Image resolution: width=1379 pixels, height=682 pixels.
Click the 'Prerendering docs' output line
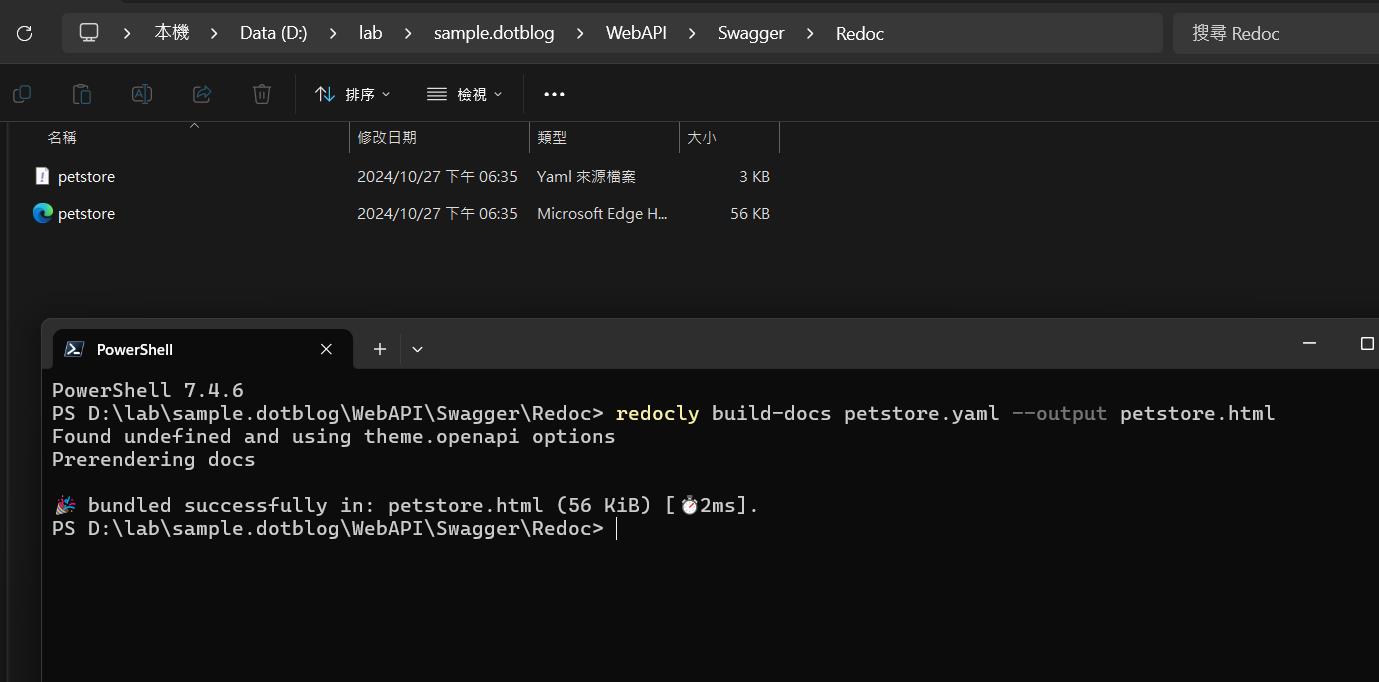[154, 459]
